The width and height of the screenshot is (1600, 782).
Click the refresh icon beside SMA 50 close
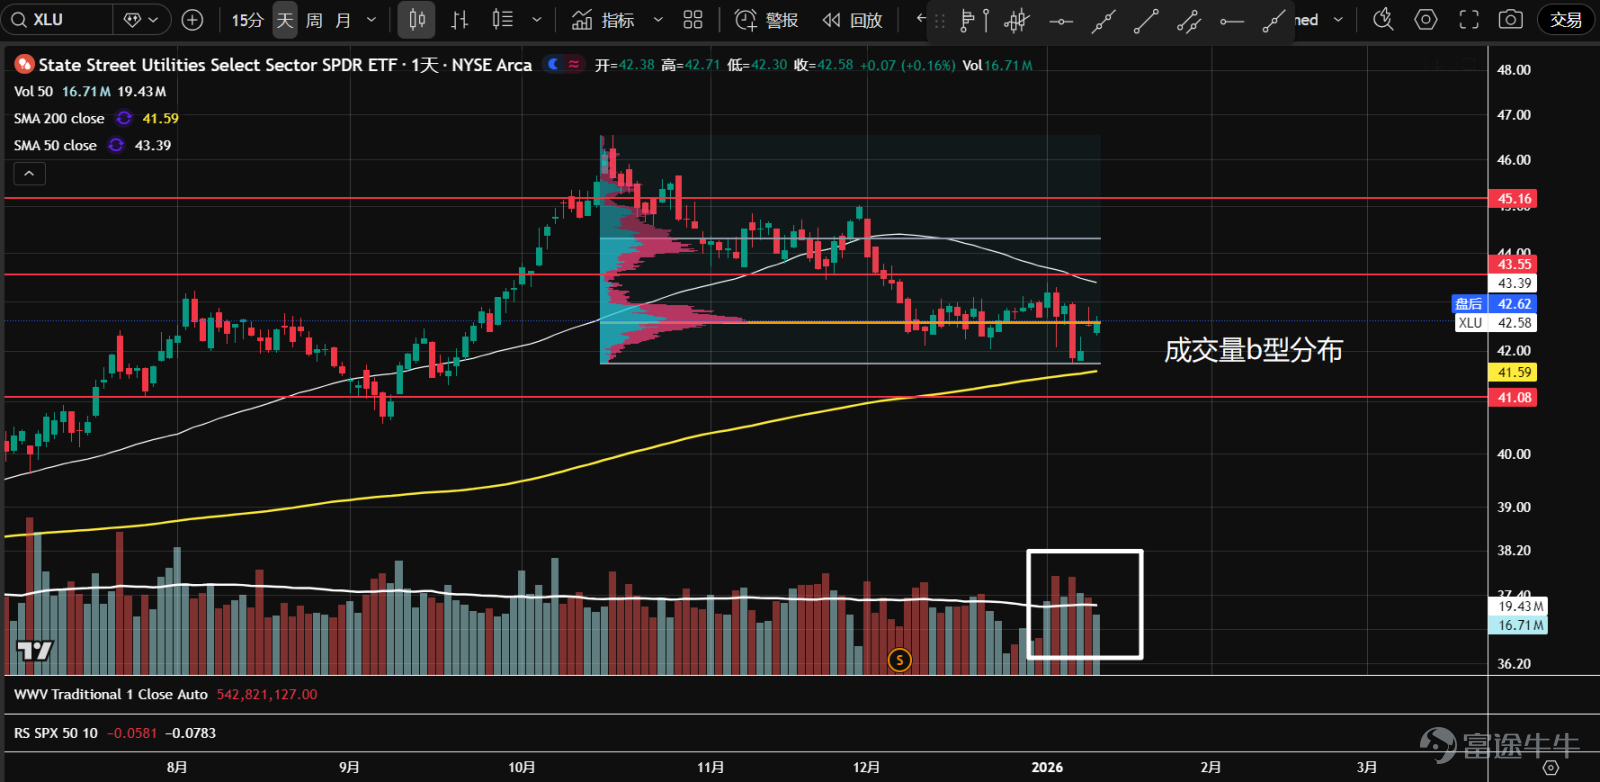coord(116,145)
